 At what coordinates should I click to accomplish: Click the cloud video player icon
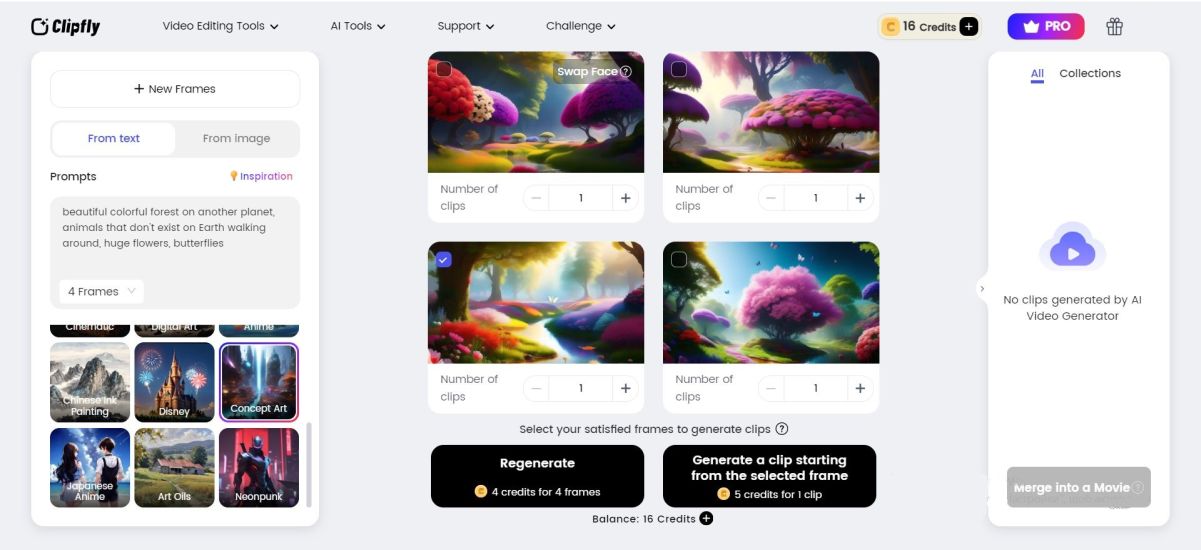click(x=1072, y=247)
